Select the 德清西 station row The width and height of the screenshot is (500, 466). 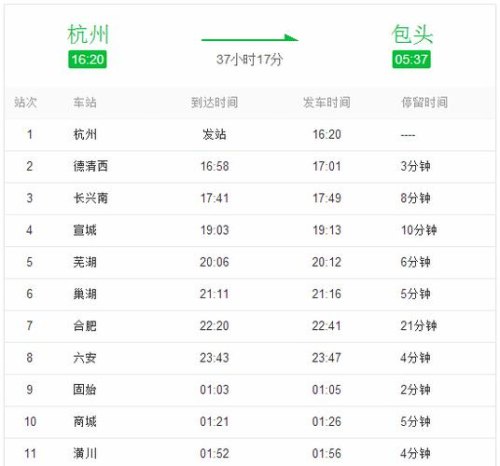coord(250,166)
